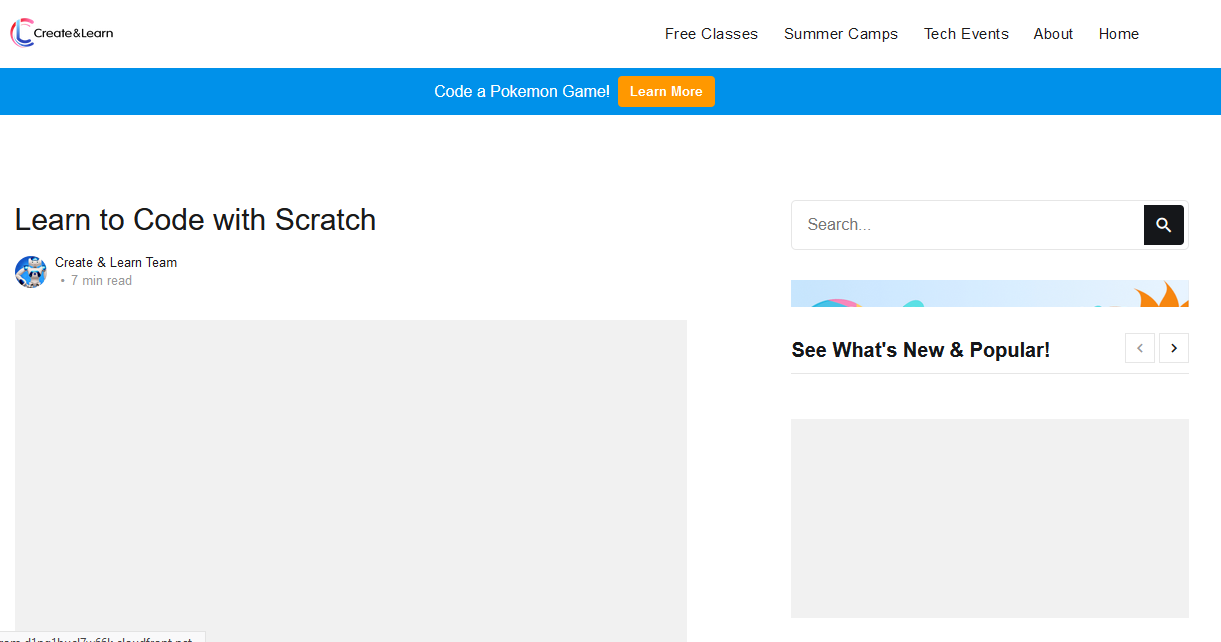Click the article's main image placeholder
The height and width of the screenshot is (642, 1221).
pyautogui.click(x=351, y=481)
